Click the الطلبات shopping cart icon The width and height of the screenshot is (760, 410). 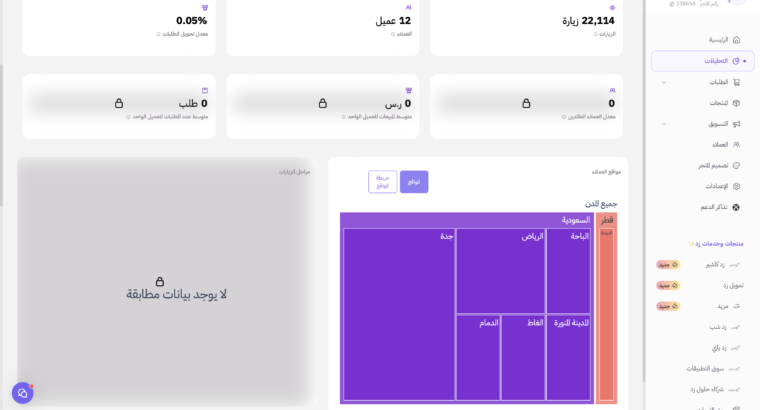736,82
